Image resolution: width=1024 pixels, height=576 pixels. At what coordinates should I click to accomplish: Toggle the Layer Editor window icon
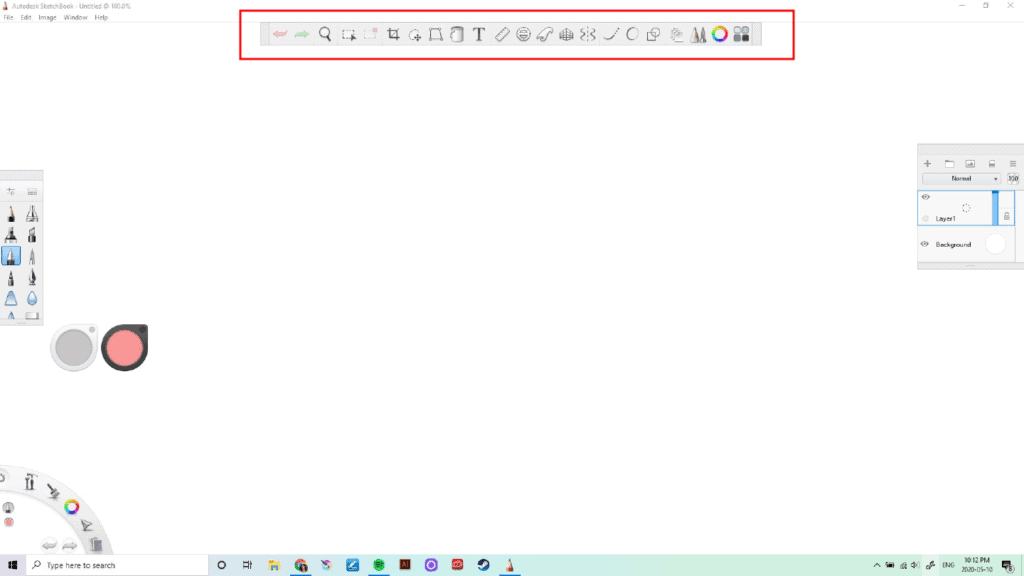pyautogui.click(x=677, y=35)
